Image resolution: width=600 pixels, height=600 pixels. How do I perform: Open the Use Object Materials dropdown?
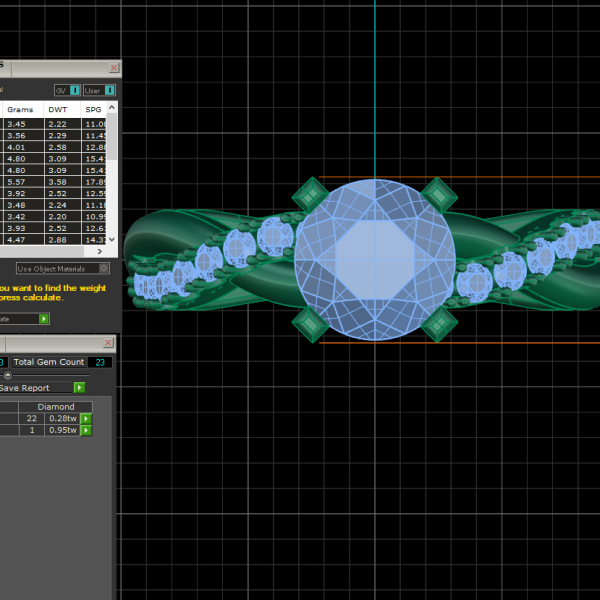(62, 268)
